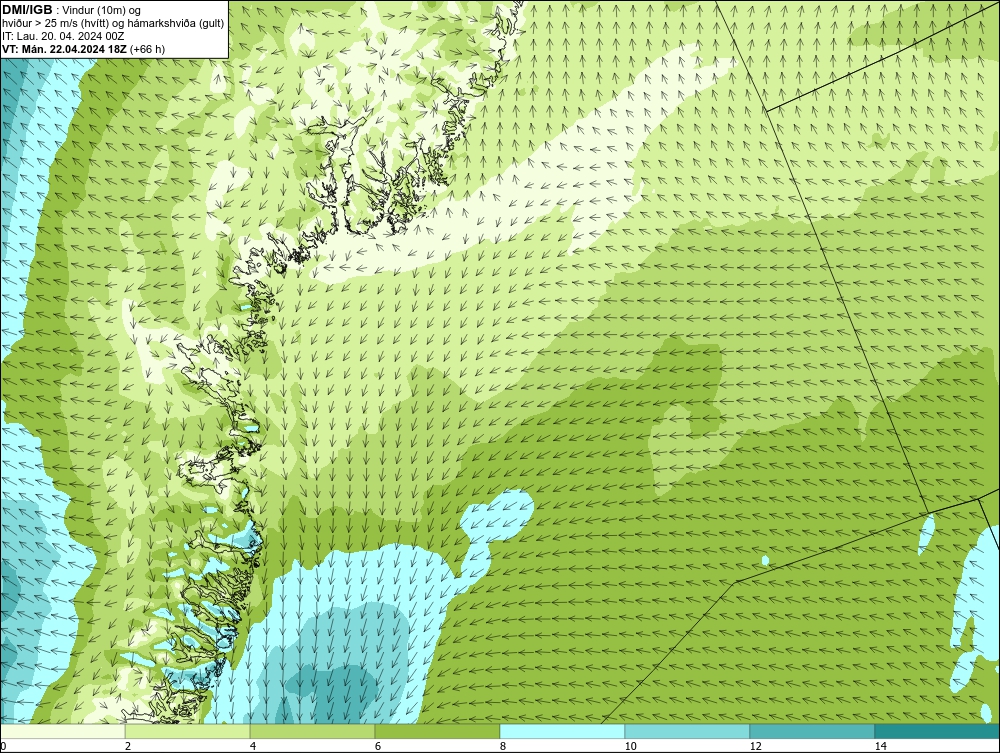Click the legend value "6"
1000x753 pixels.
point(378,747)
